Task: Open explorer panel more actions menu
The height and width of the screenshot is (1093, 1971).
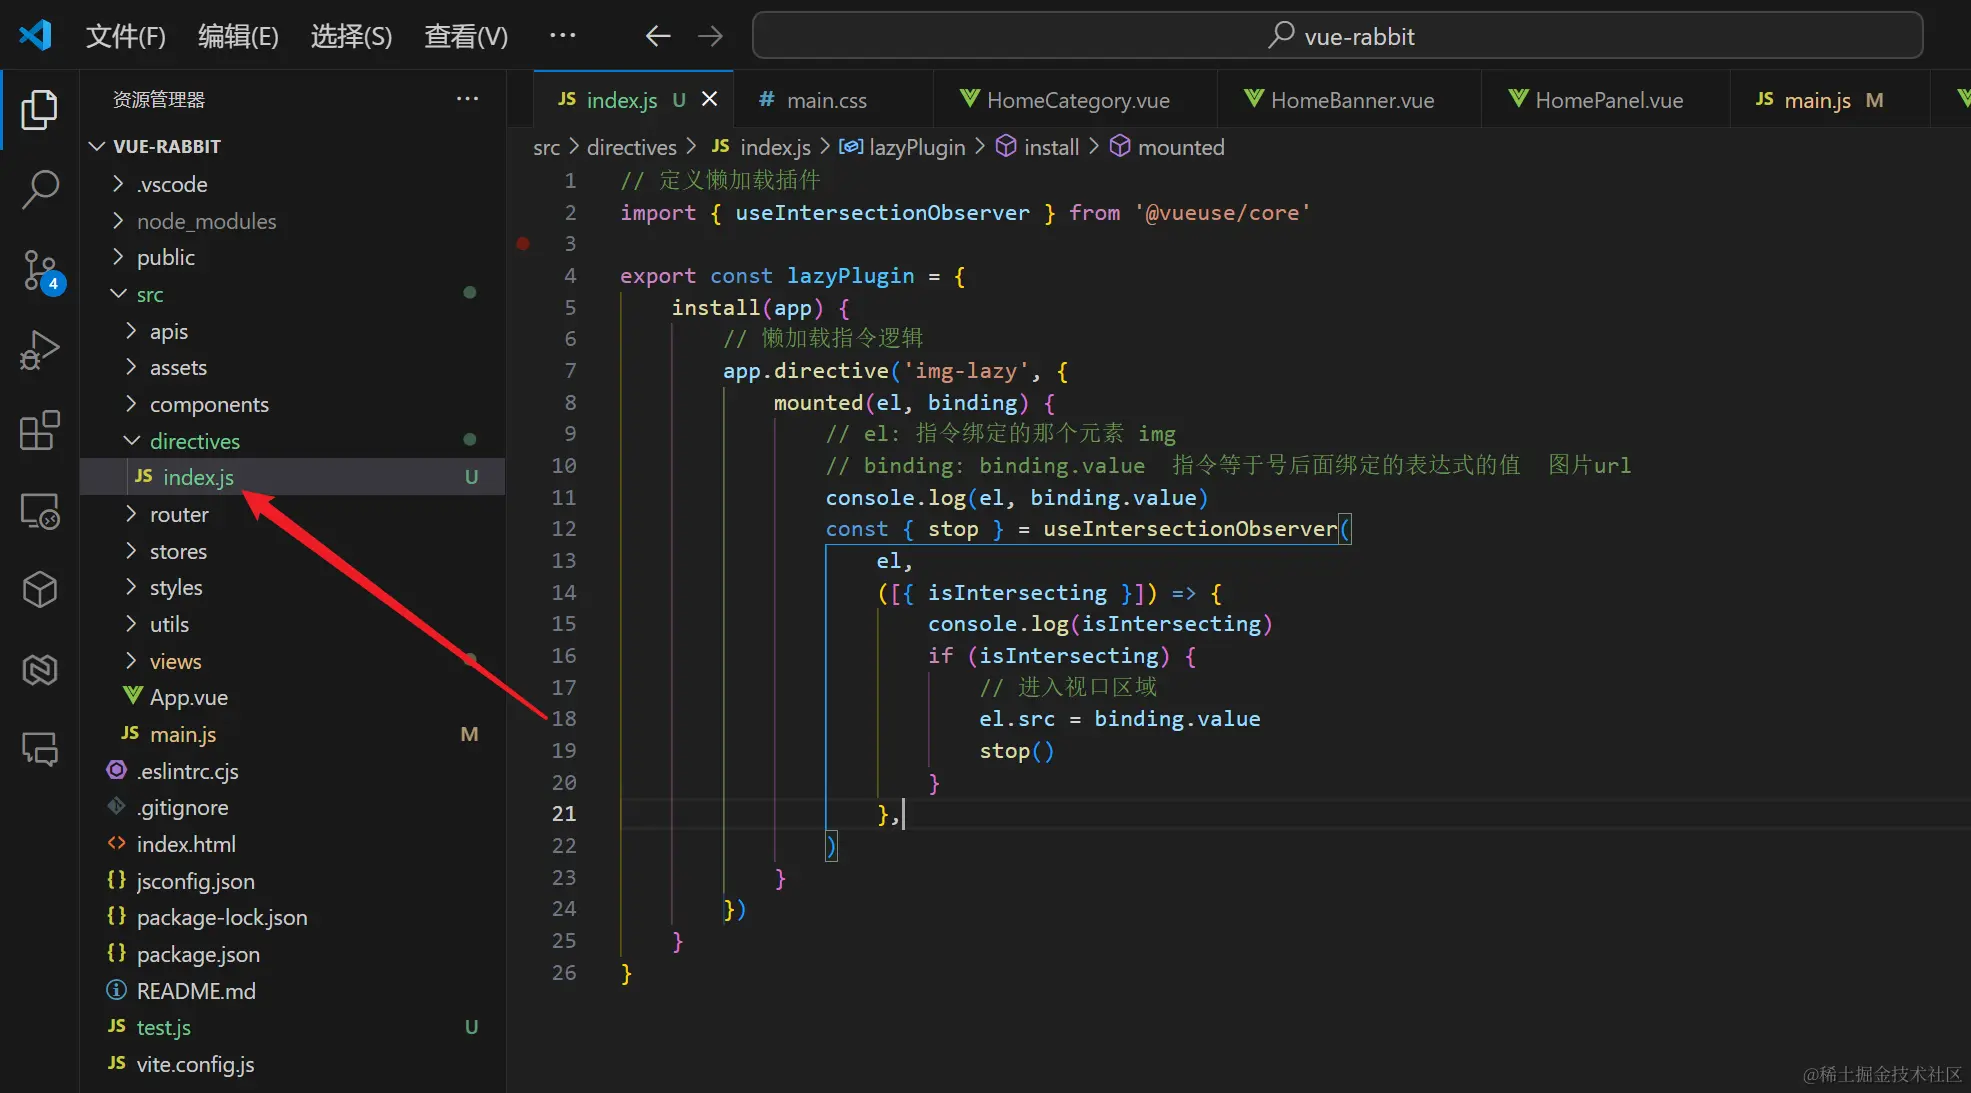Action: pyautogui.click(x=467, y=99)
